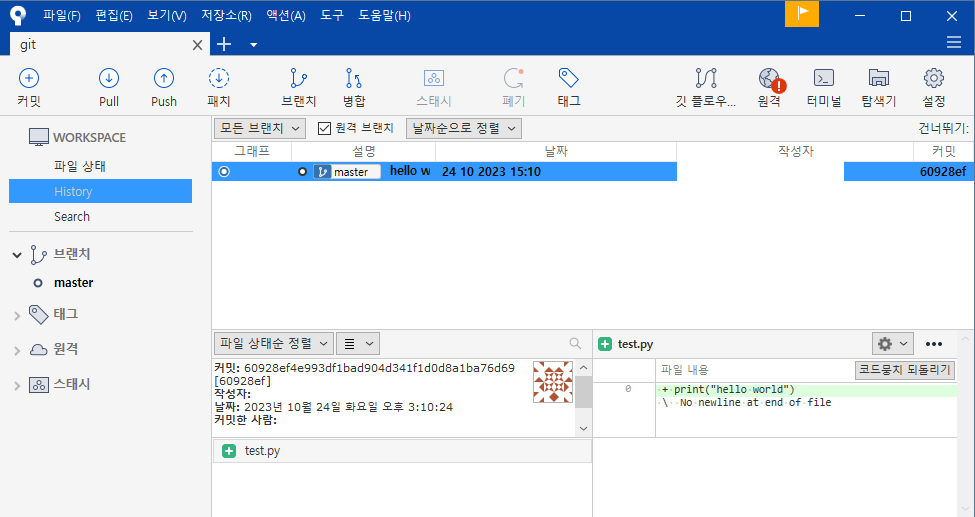The width and height of the screenshot is (975, 517).
Task: Click the commit details scrollbar down arrow
Action: point(583,428)
